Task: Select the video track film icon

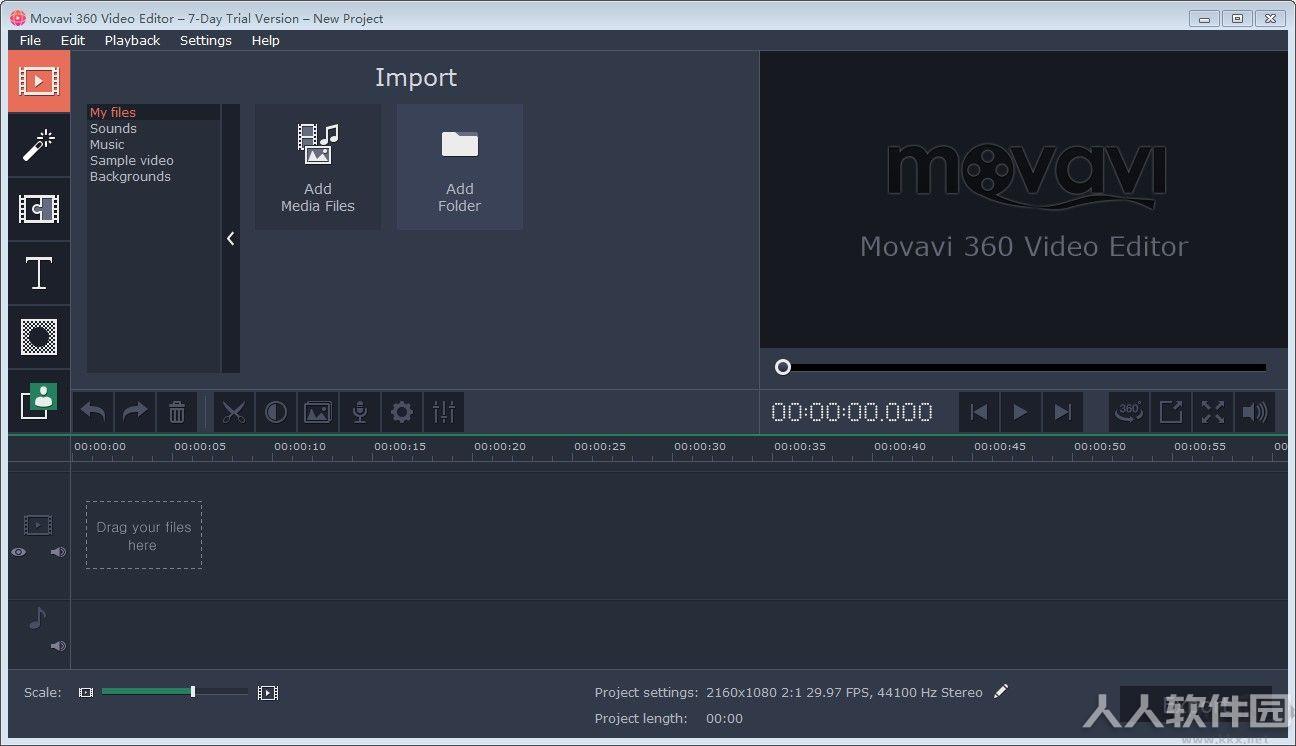Action: (x=38, y=524)
